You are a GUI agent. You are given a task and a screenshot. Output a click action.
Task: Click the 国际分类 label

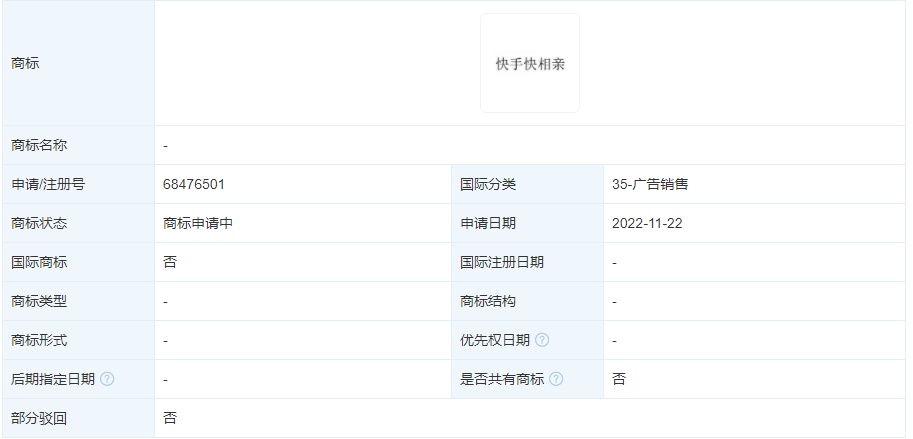488,185
